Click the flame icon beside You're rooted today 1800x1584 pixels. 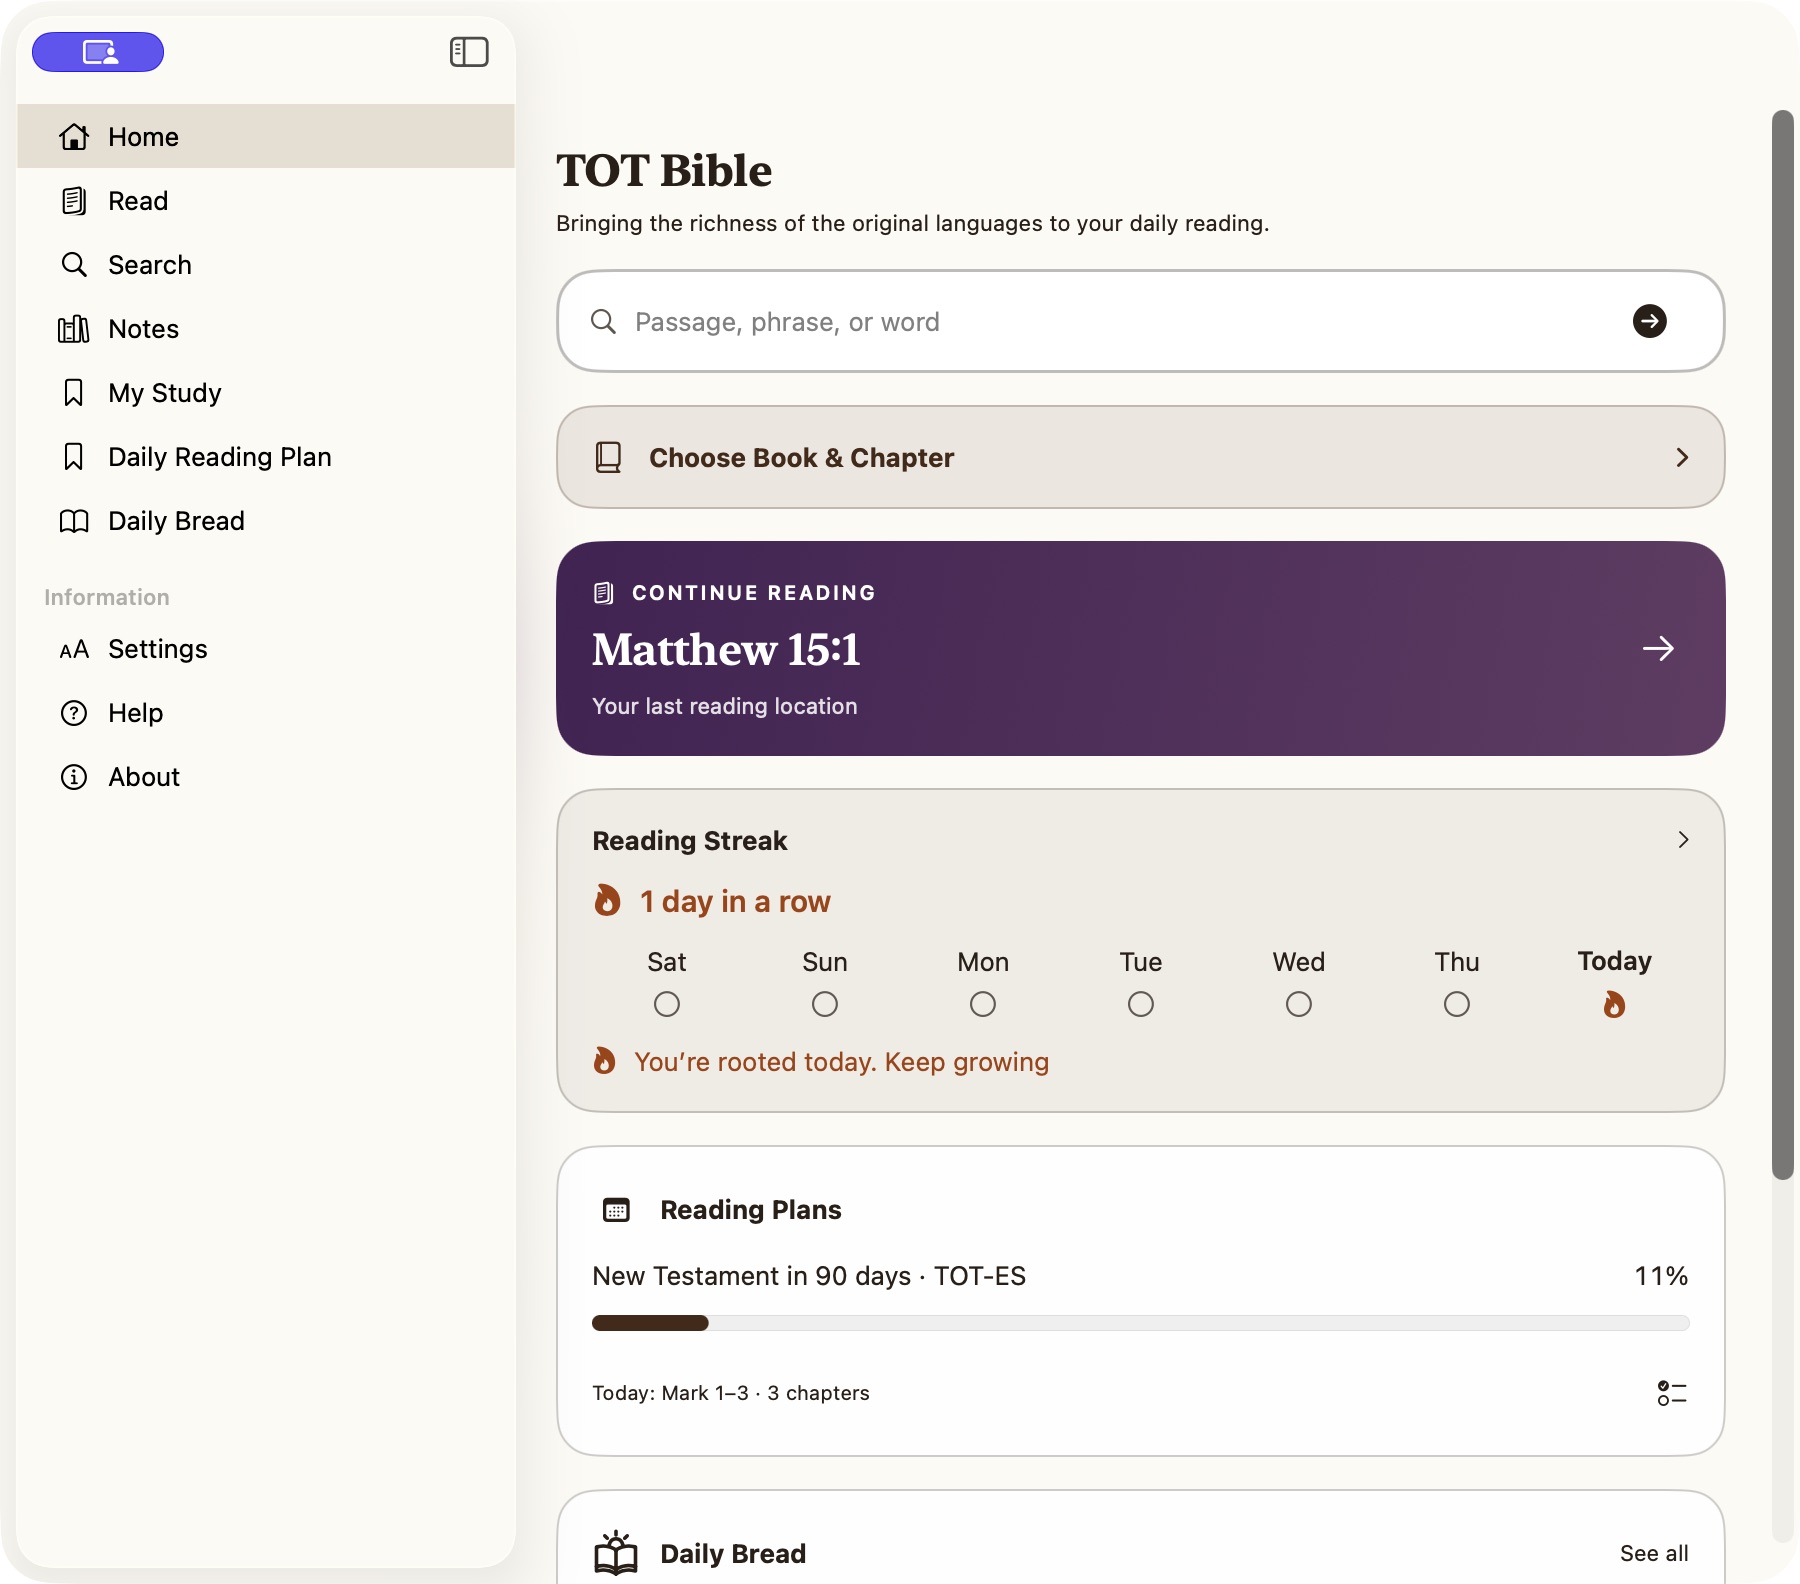tap(604, 1061)
